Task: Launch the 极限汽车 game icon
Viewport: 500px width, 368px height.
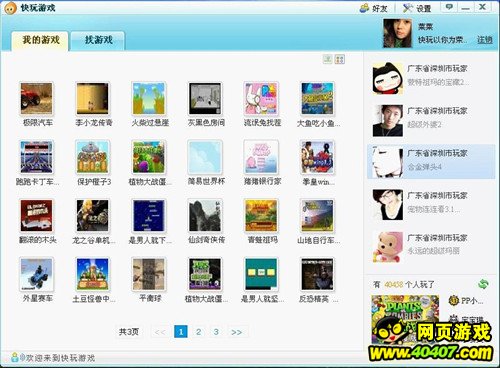Action: click(x=36, y=99)
